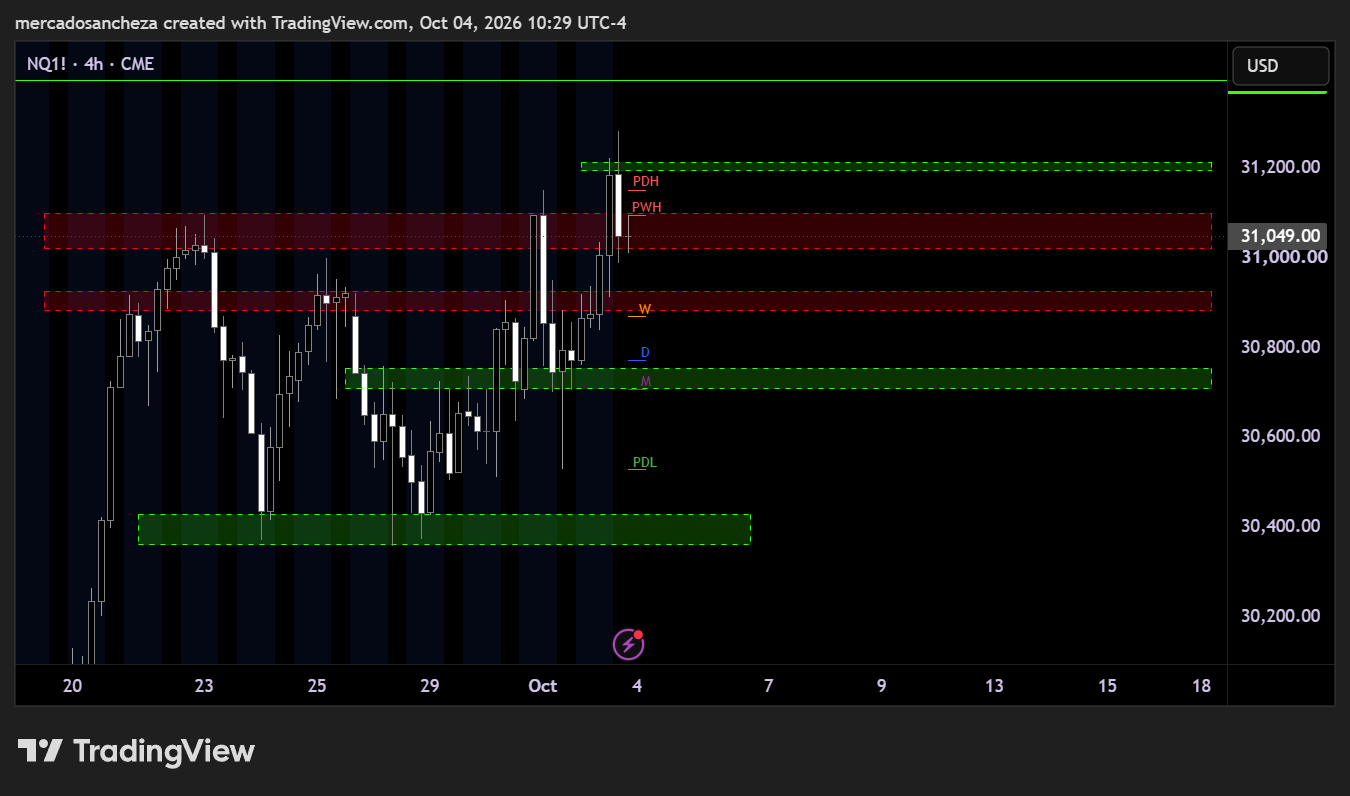Select the orange W level label
1350x796 pixels.
(x=645, y=309)
